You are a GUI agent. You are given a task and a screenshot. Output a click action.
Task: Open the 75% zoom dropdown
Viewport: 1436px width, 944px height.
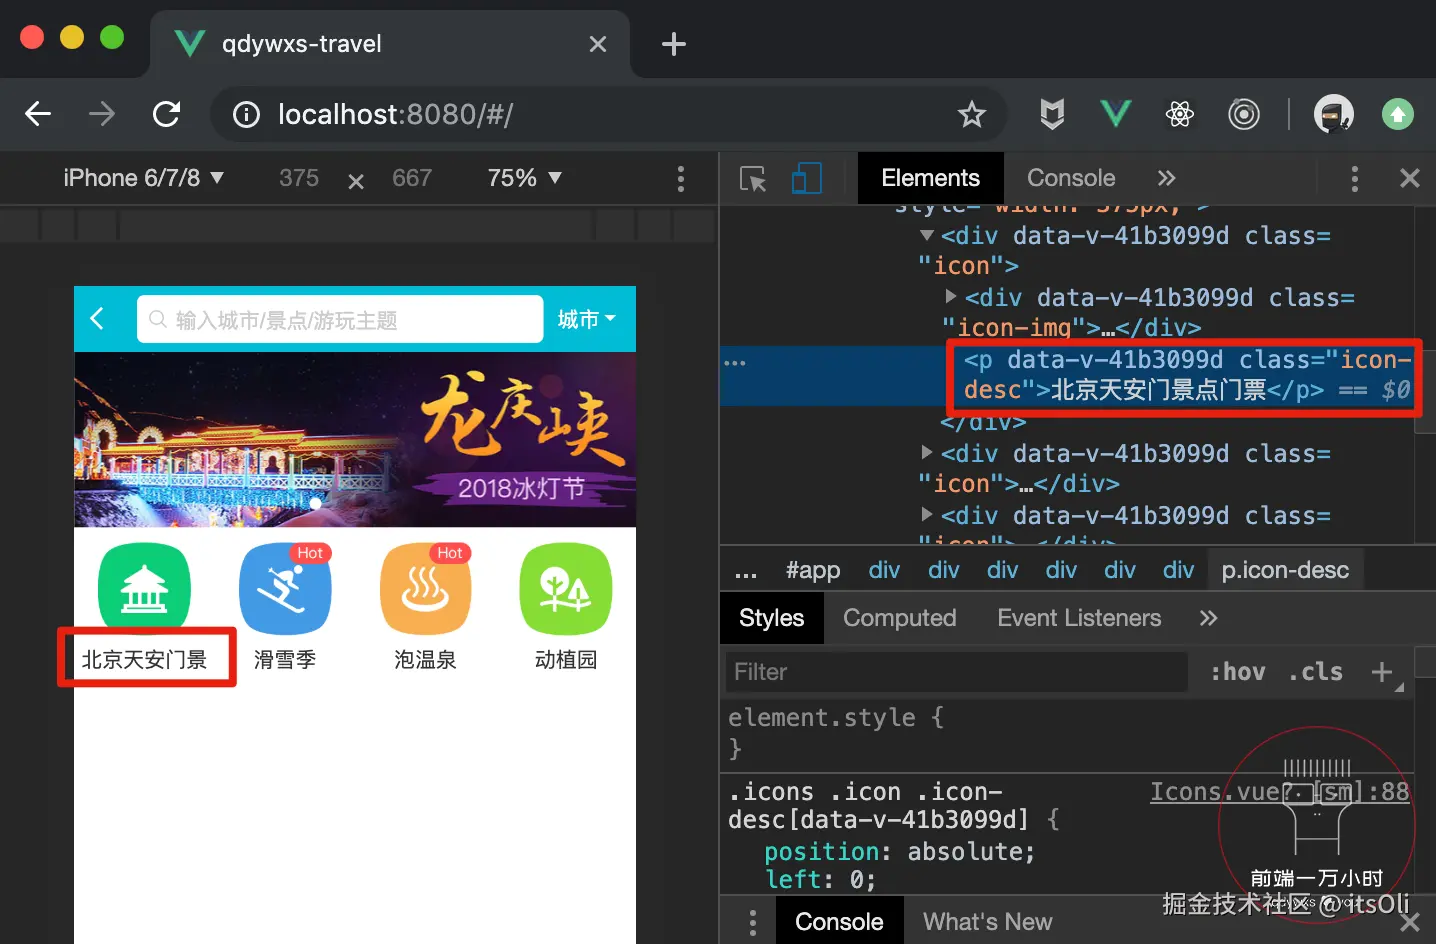525,178
